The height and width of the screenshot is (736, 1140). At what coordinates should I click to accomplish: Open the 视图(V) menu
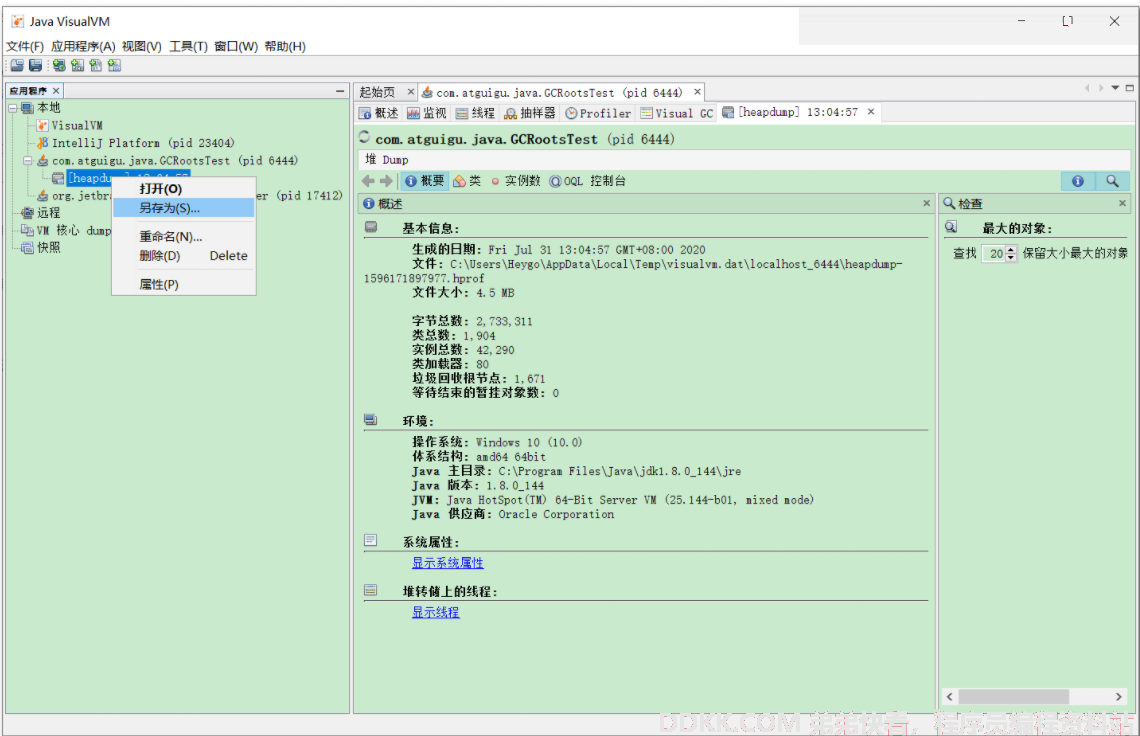coord(142,47)
